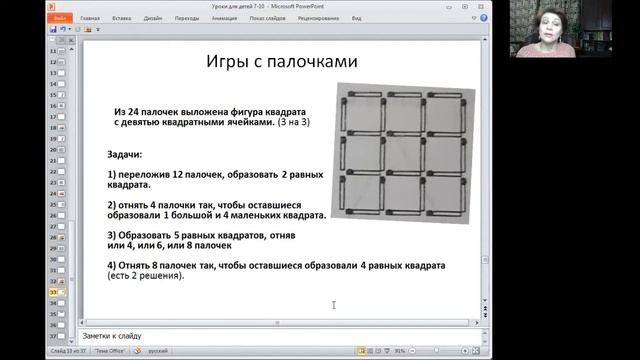
Task: Open the Customize Quick Access Toolbar dropdown
Action: click(x=98, y=30)
